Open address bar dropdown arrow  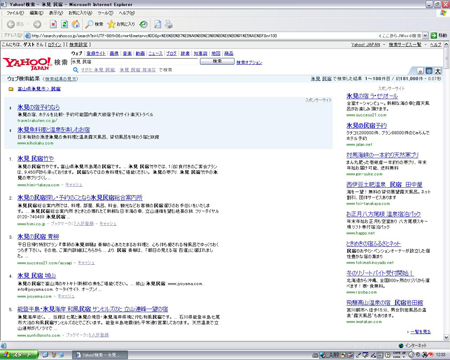click(x=425, y=35)
